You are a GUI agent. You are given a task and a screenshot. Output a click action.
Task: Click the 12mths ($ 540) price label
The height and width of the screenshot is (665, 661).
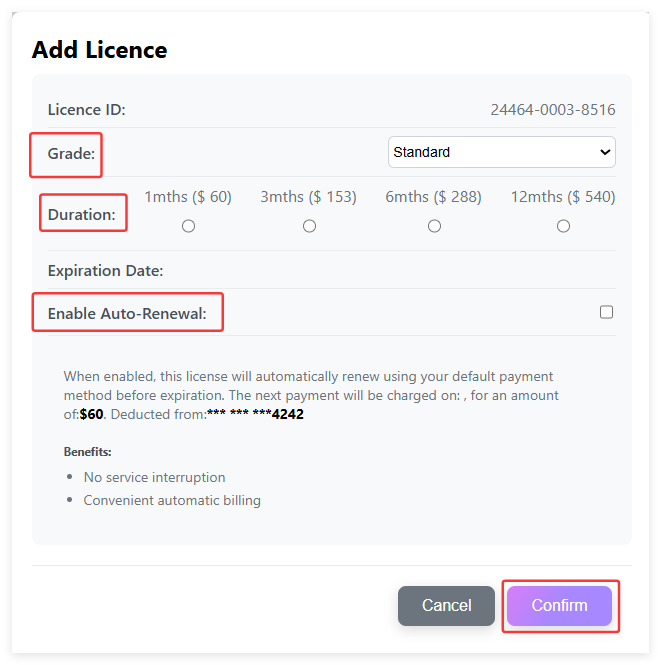point(562,197)
